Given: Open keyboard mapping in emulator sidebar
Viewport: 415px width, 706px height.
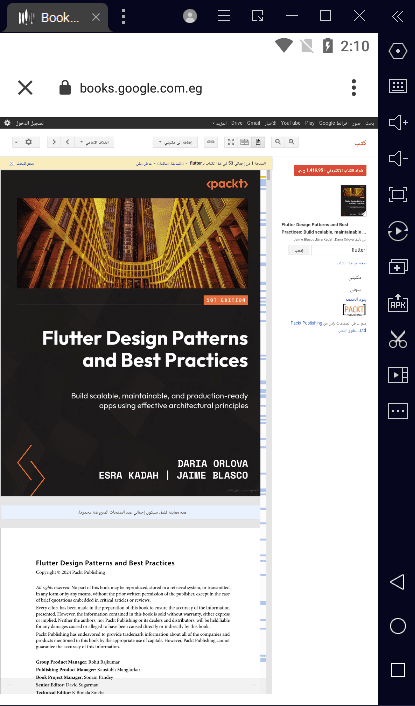Looking at the screenshot, I should coord(398,86).
